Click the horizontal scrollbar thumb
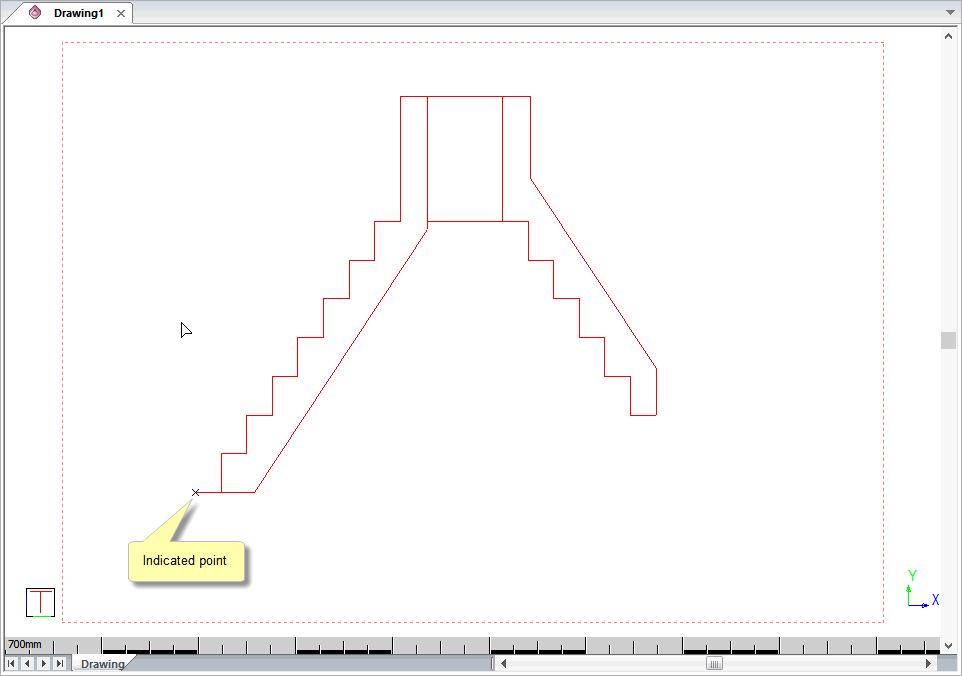The image size is (962, 676). [714, 663]
